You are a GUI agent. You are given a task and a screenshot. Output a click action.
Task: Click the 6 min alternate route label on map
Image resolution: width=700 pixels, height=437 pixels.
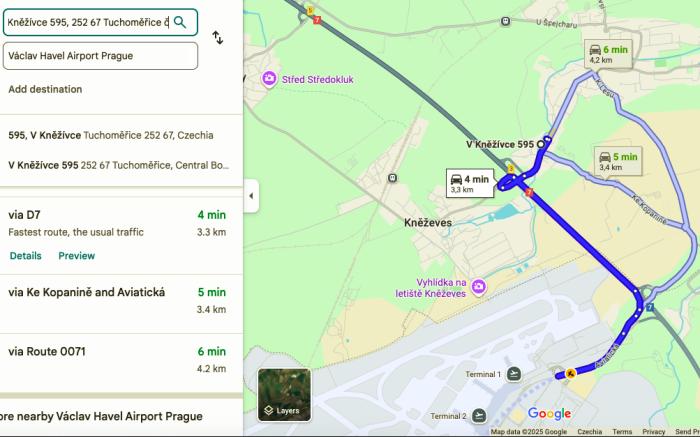[608, 54]
